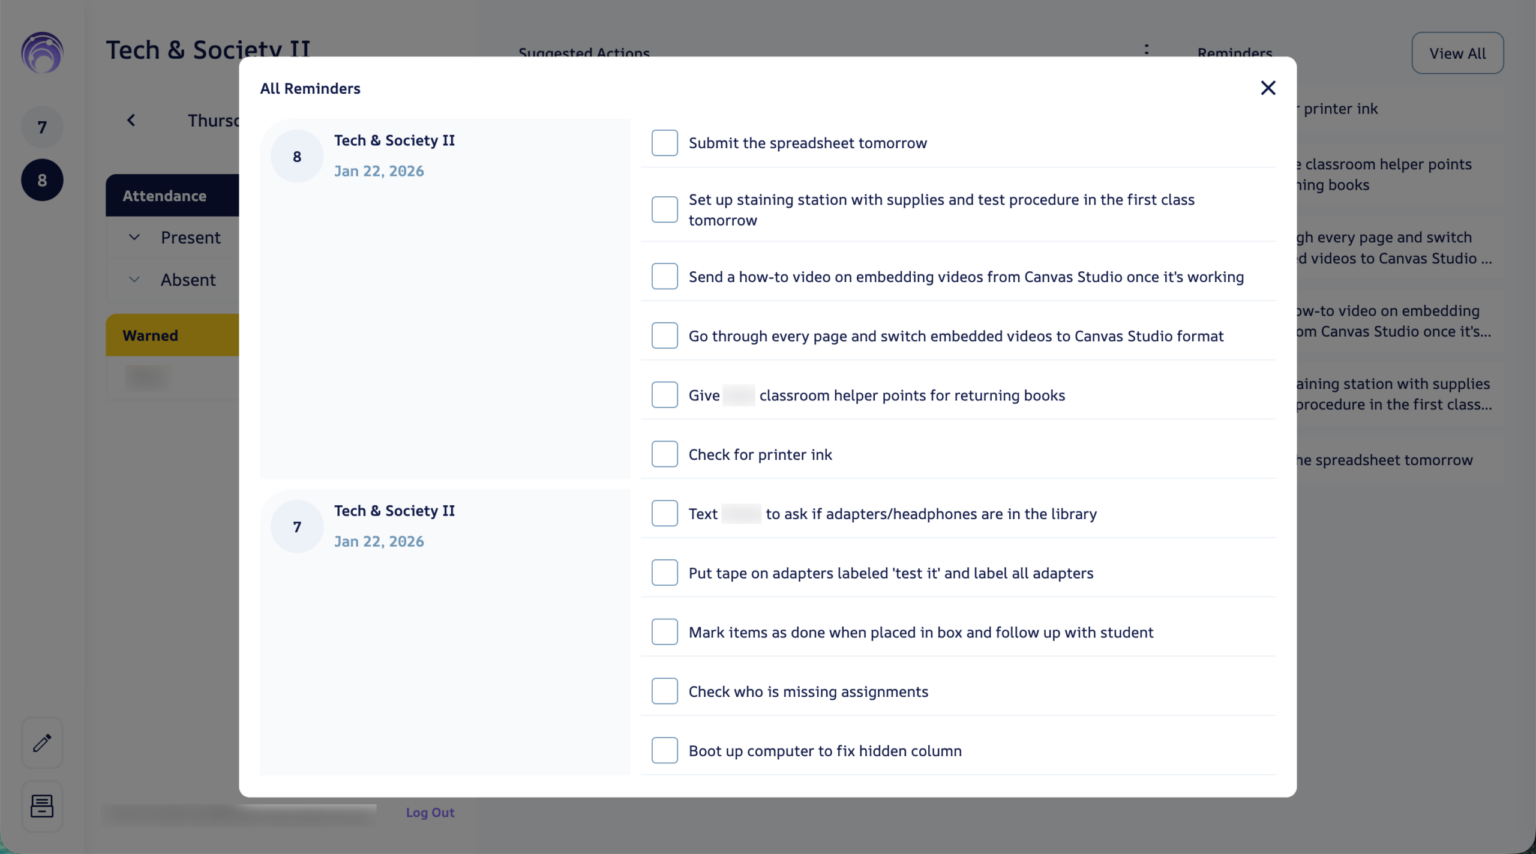Image resolution: width=1536 pixels, height=854 pixels.
Task: Select the Attendance tab
Action: click(x=165, y=196)
